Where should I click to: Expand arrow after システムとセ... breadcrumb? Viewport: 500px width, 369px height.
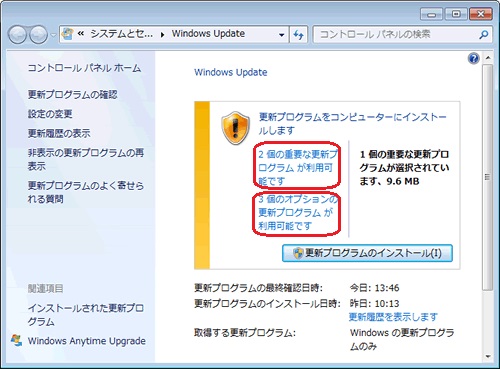click(x=162, y=34)
